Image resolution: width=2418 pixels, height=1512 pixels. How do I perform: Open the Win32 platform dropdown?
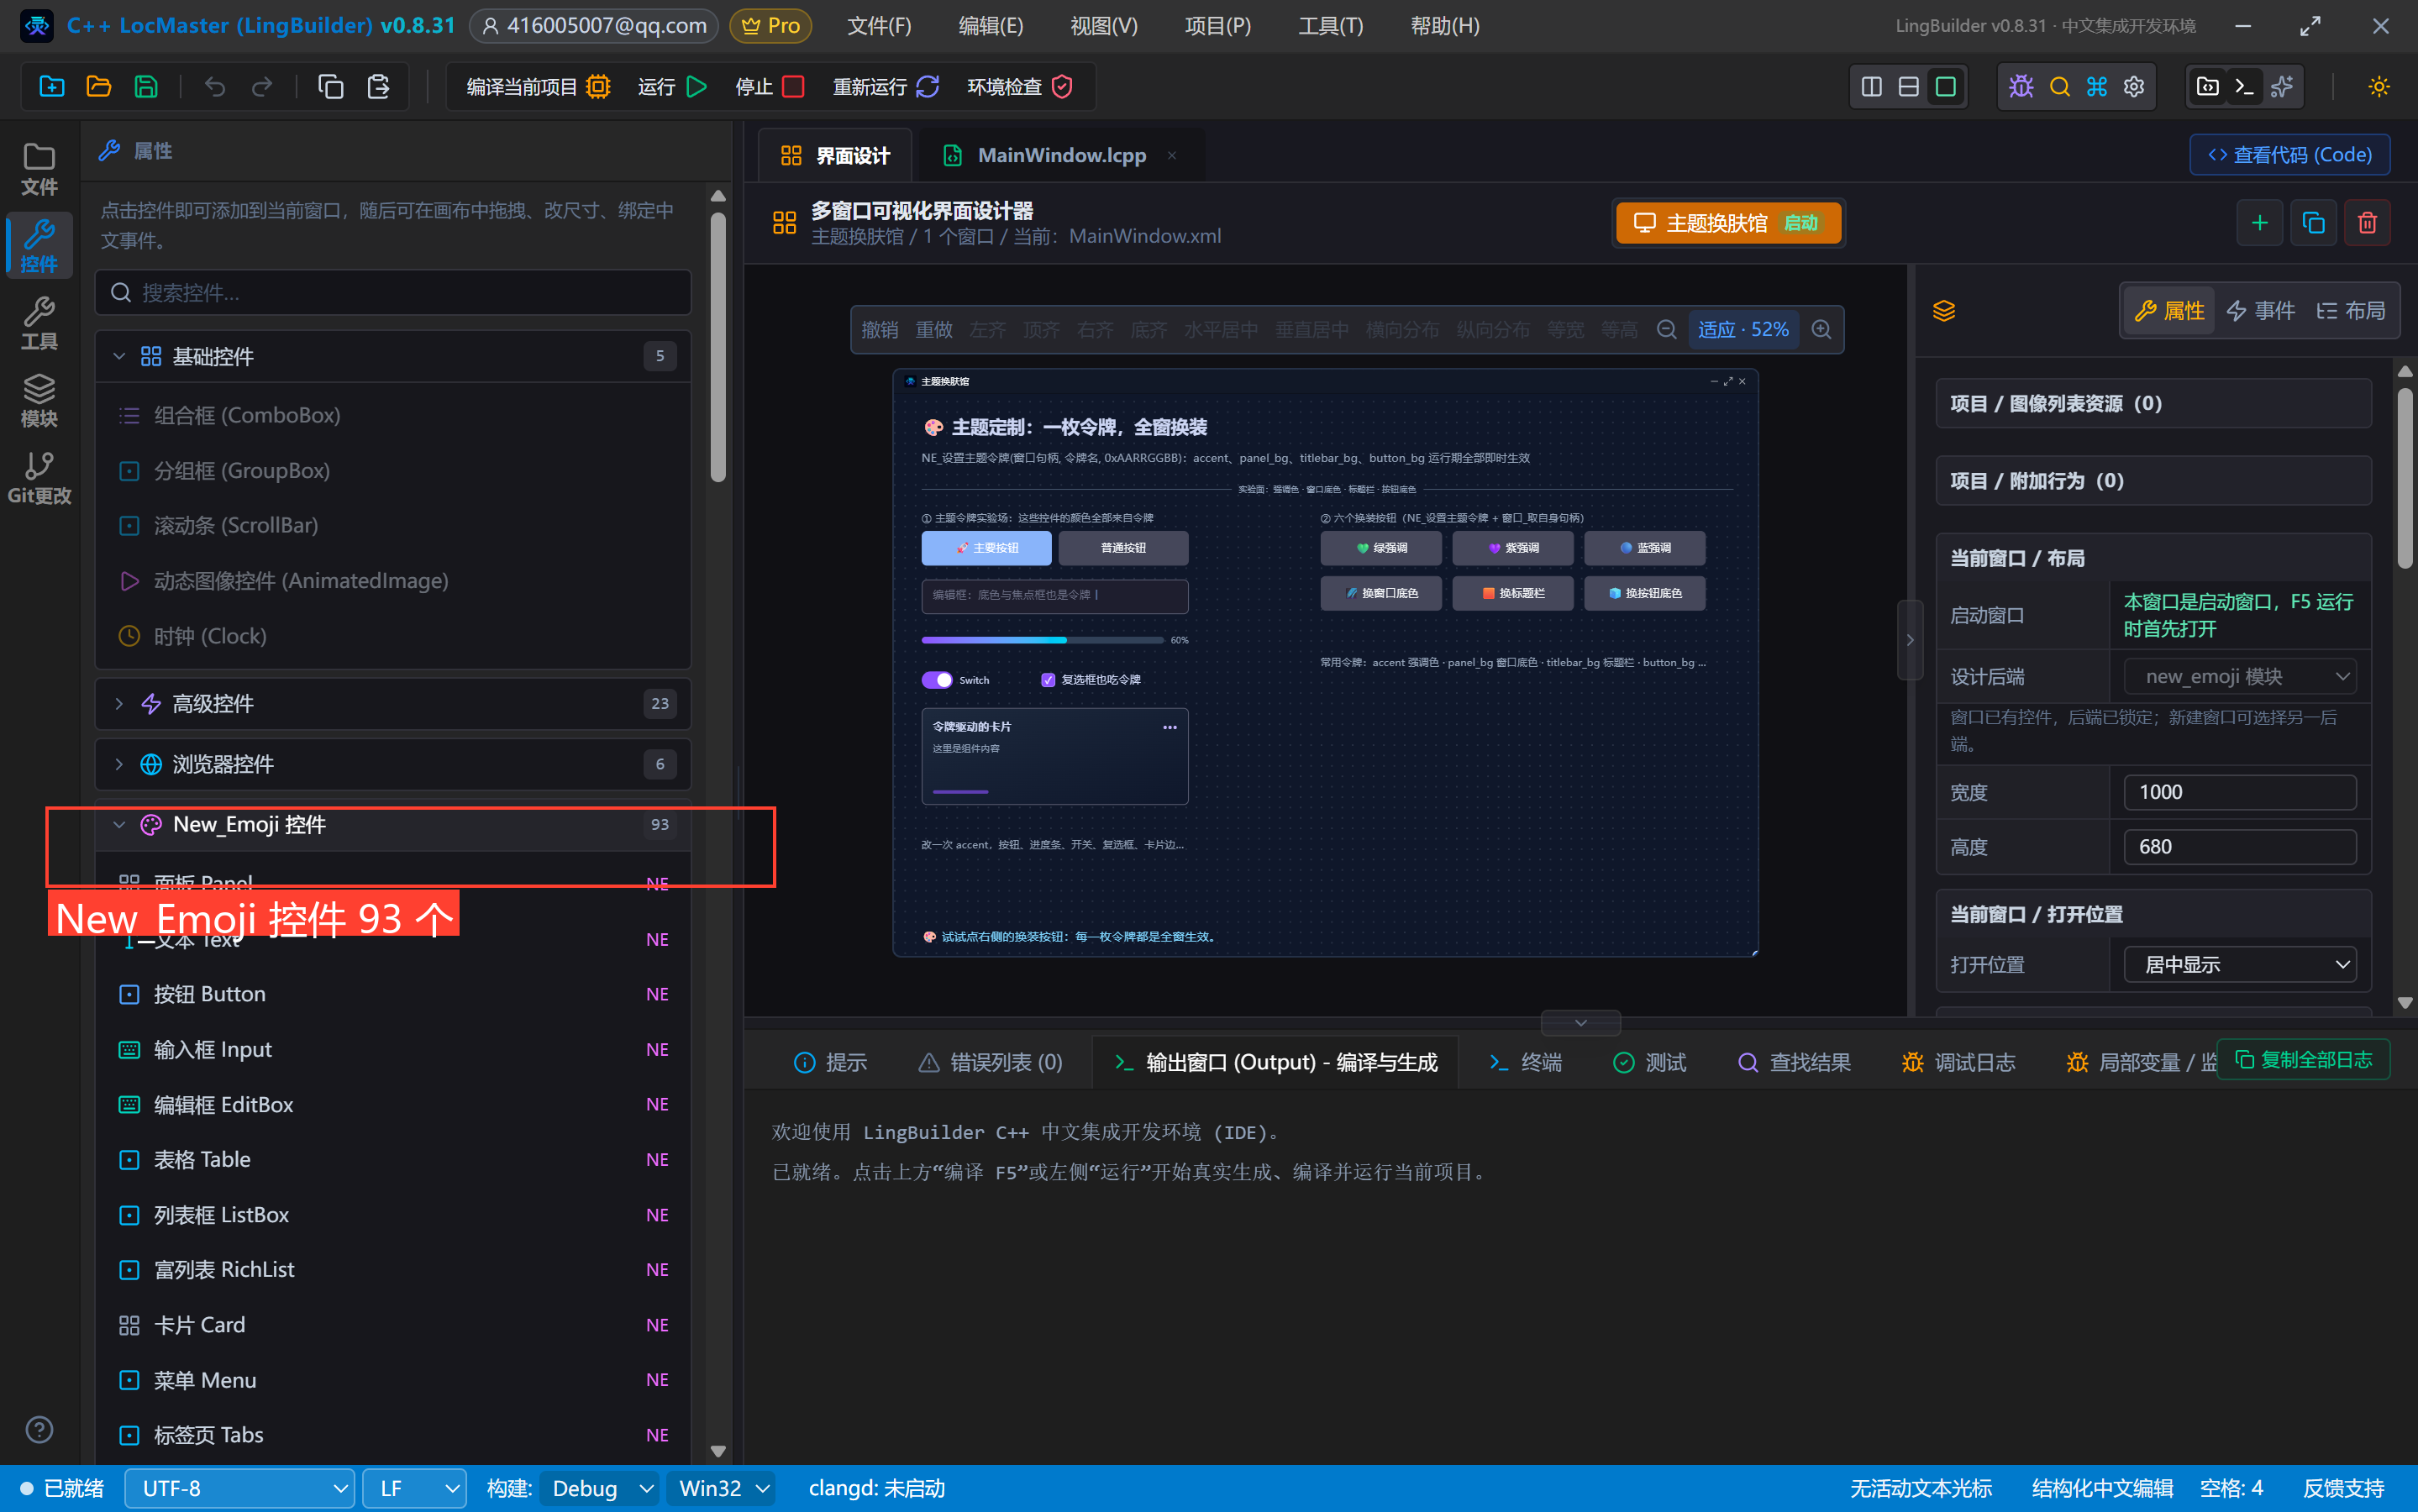click(x=722, y=1488)
